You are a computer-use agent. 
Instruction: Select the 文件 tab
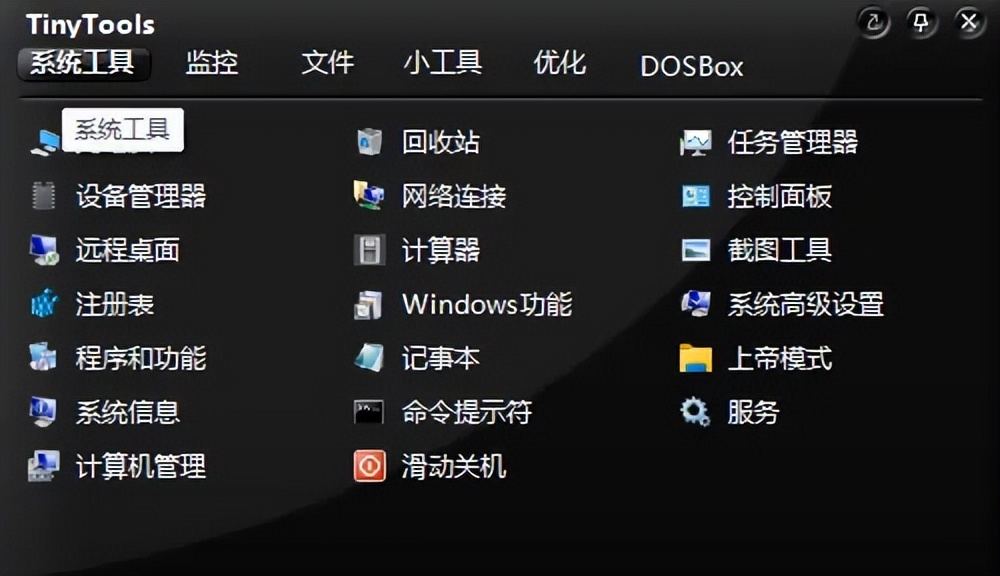327,63
